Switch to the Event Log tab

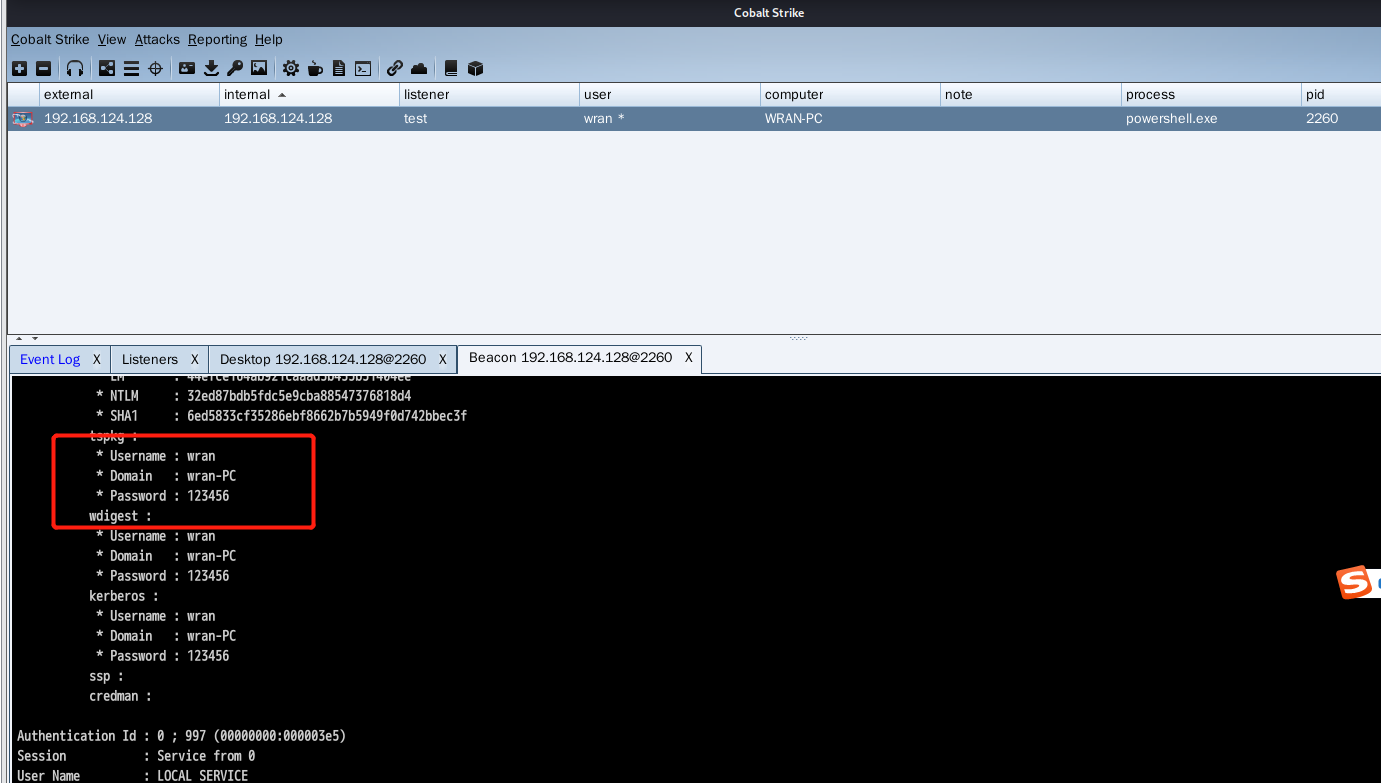(x=50, y=360)
